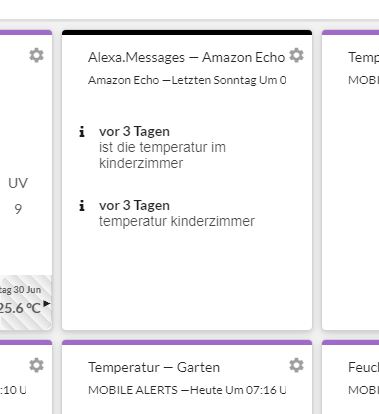The image size is (379, 414).
Task: Open settings gear of Alexa.Messages card
Action: pos(296,55)
